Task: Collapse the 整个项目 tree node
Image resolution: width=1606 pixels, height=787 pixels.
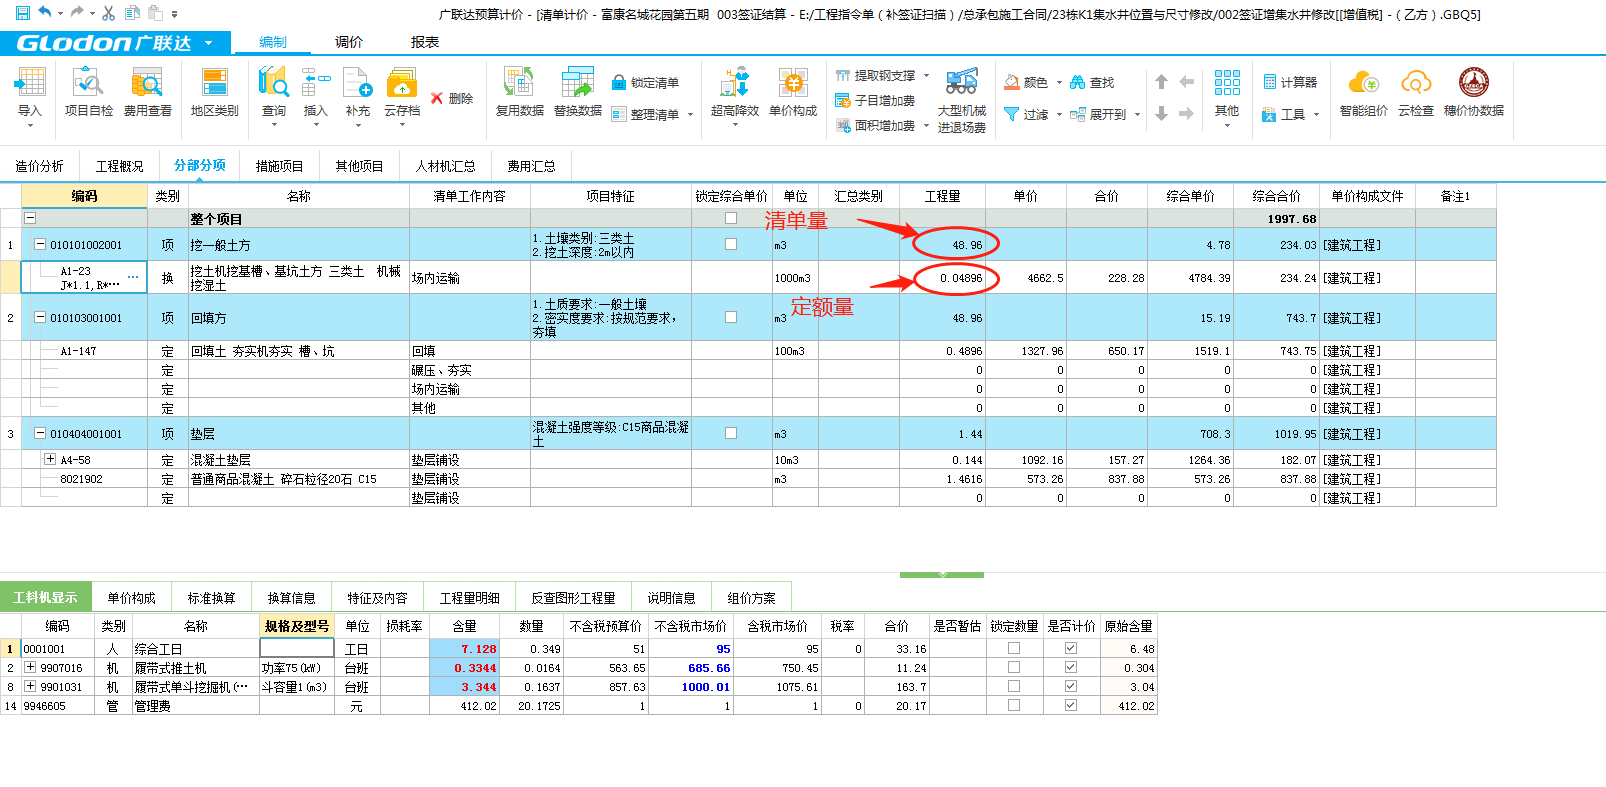Action: pyautogui.click(x=30, y=218)
